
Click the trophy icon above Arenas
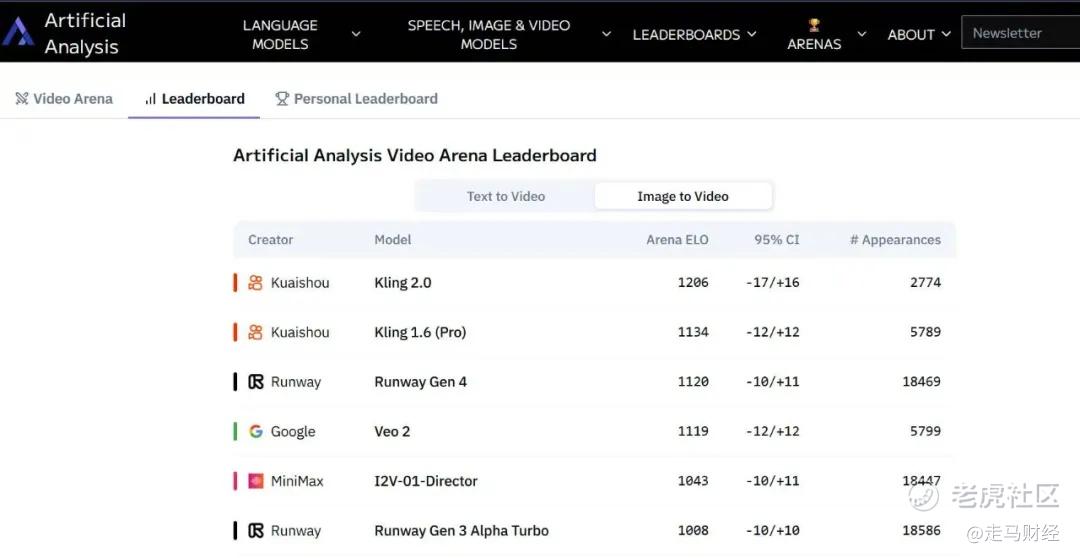click(814, 25)
